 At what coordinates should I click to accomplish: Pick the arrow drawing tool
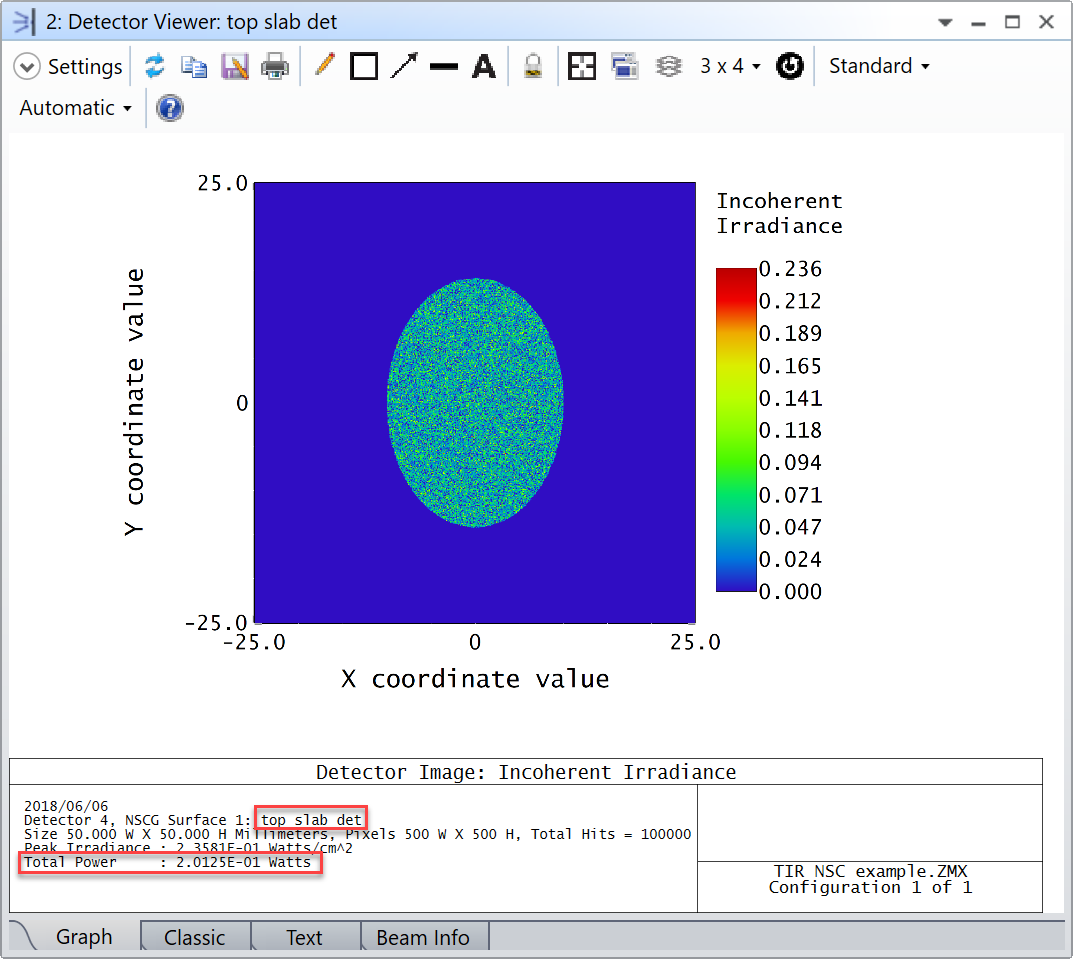click(404, 66)
